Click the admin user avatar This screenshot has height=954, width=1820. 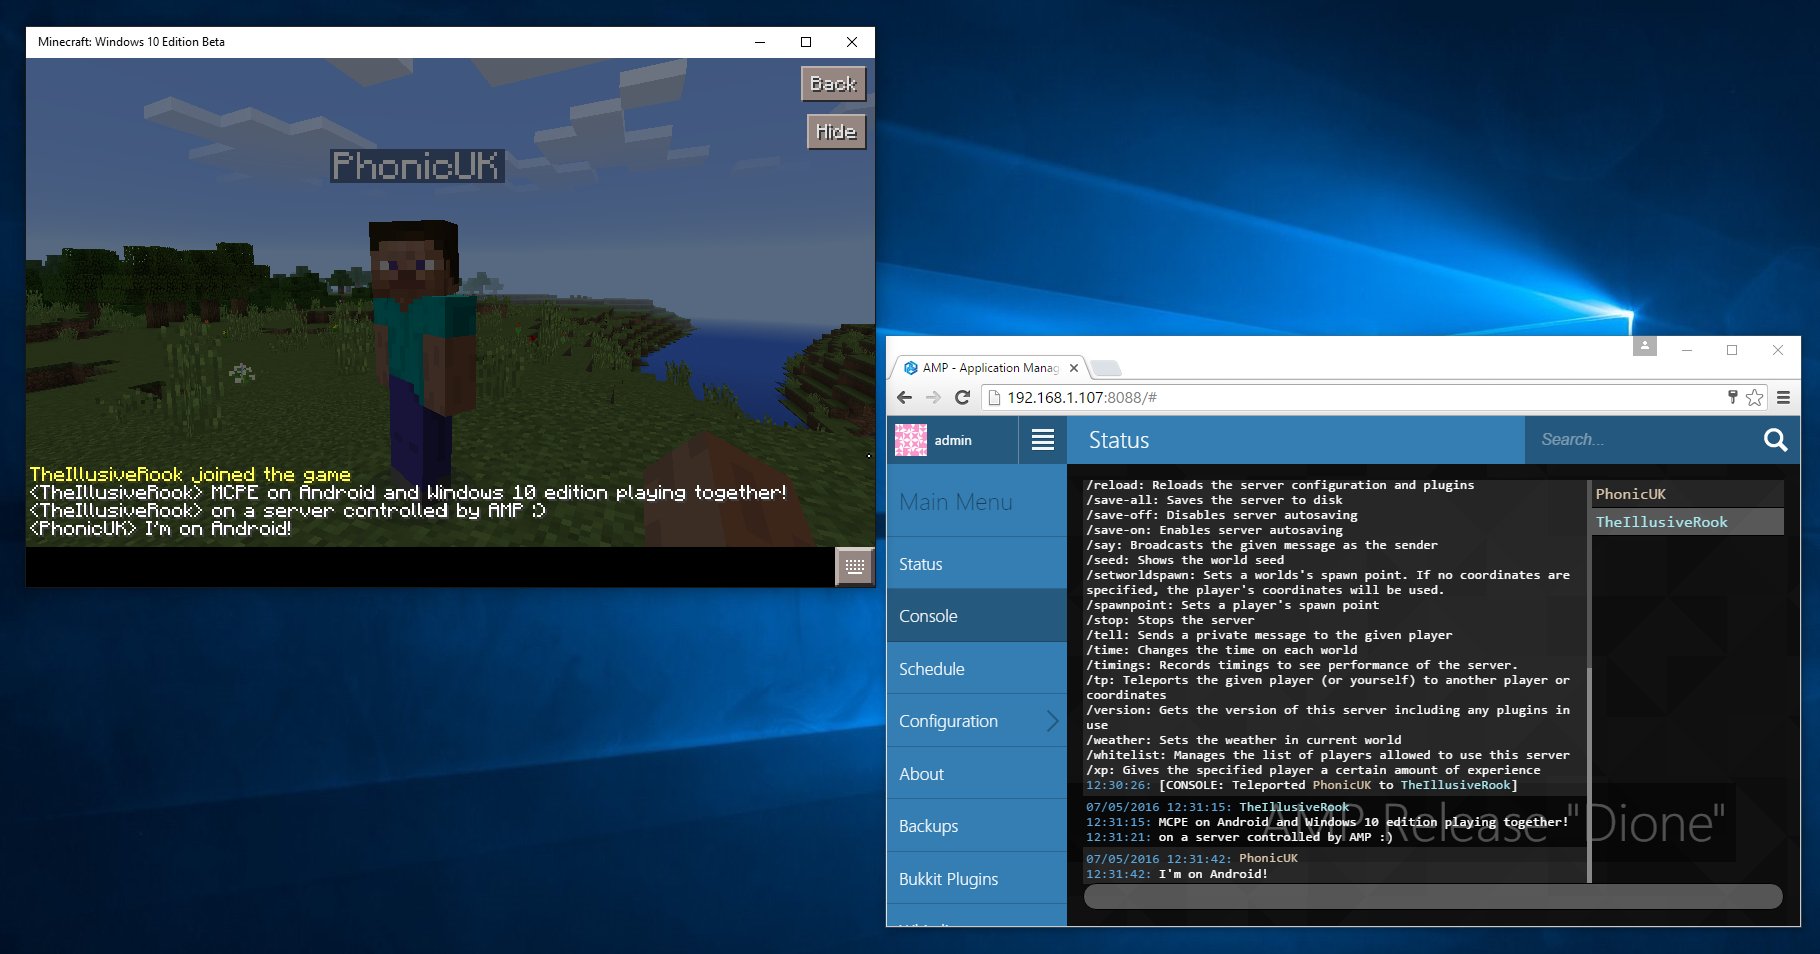coord(910,440)
